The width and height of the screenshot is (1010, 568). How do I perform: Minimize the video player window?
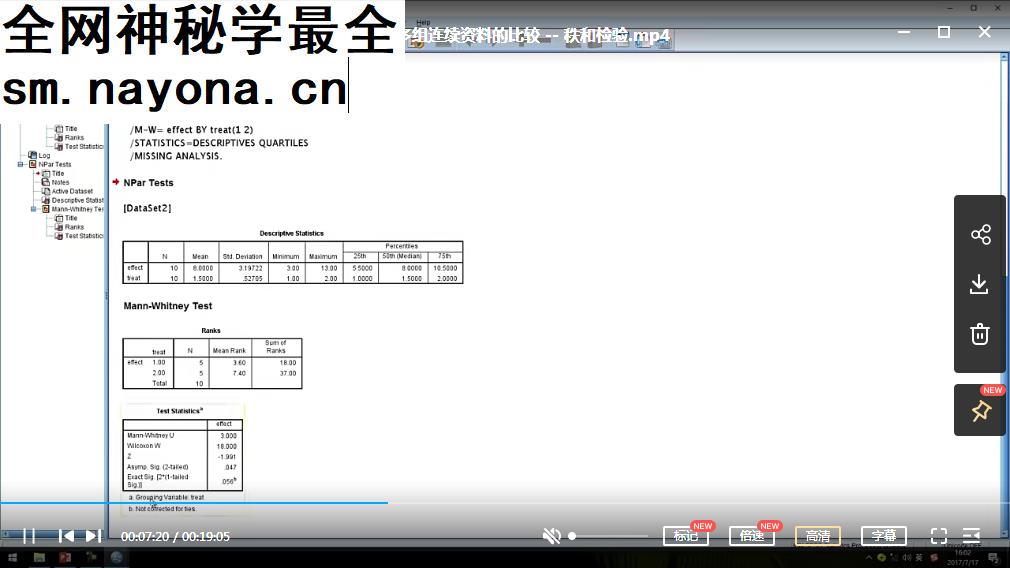click(x=904, y=32)
